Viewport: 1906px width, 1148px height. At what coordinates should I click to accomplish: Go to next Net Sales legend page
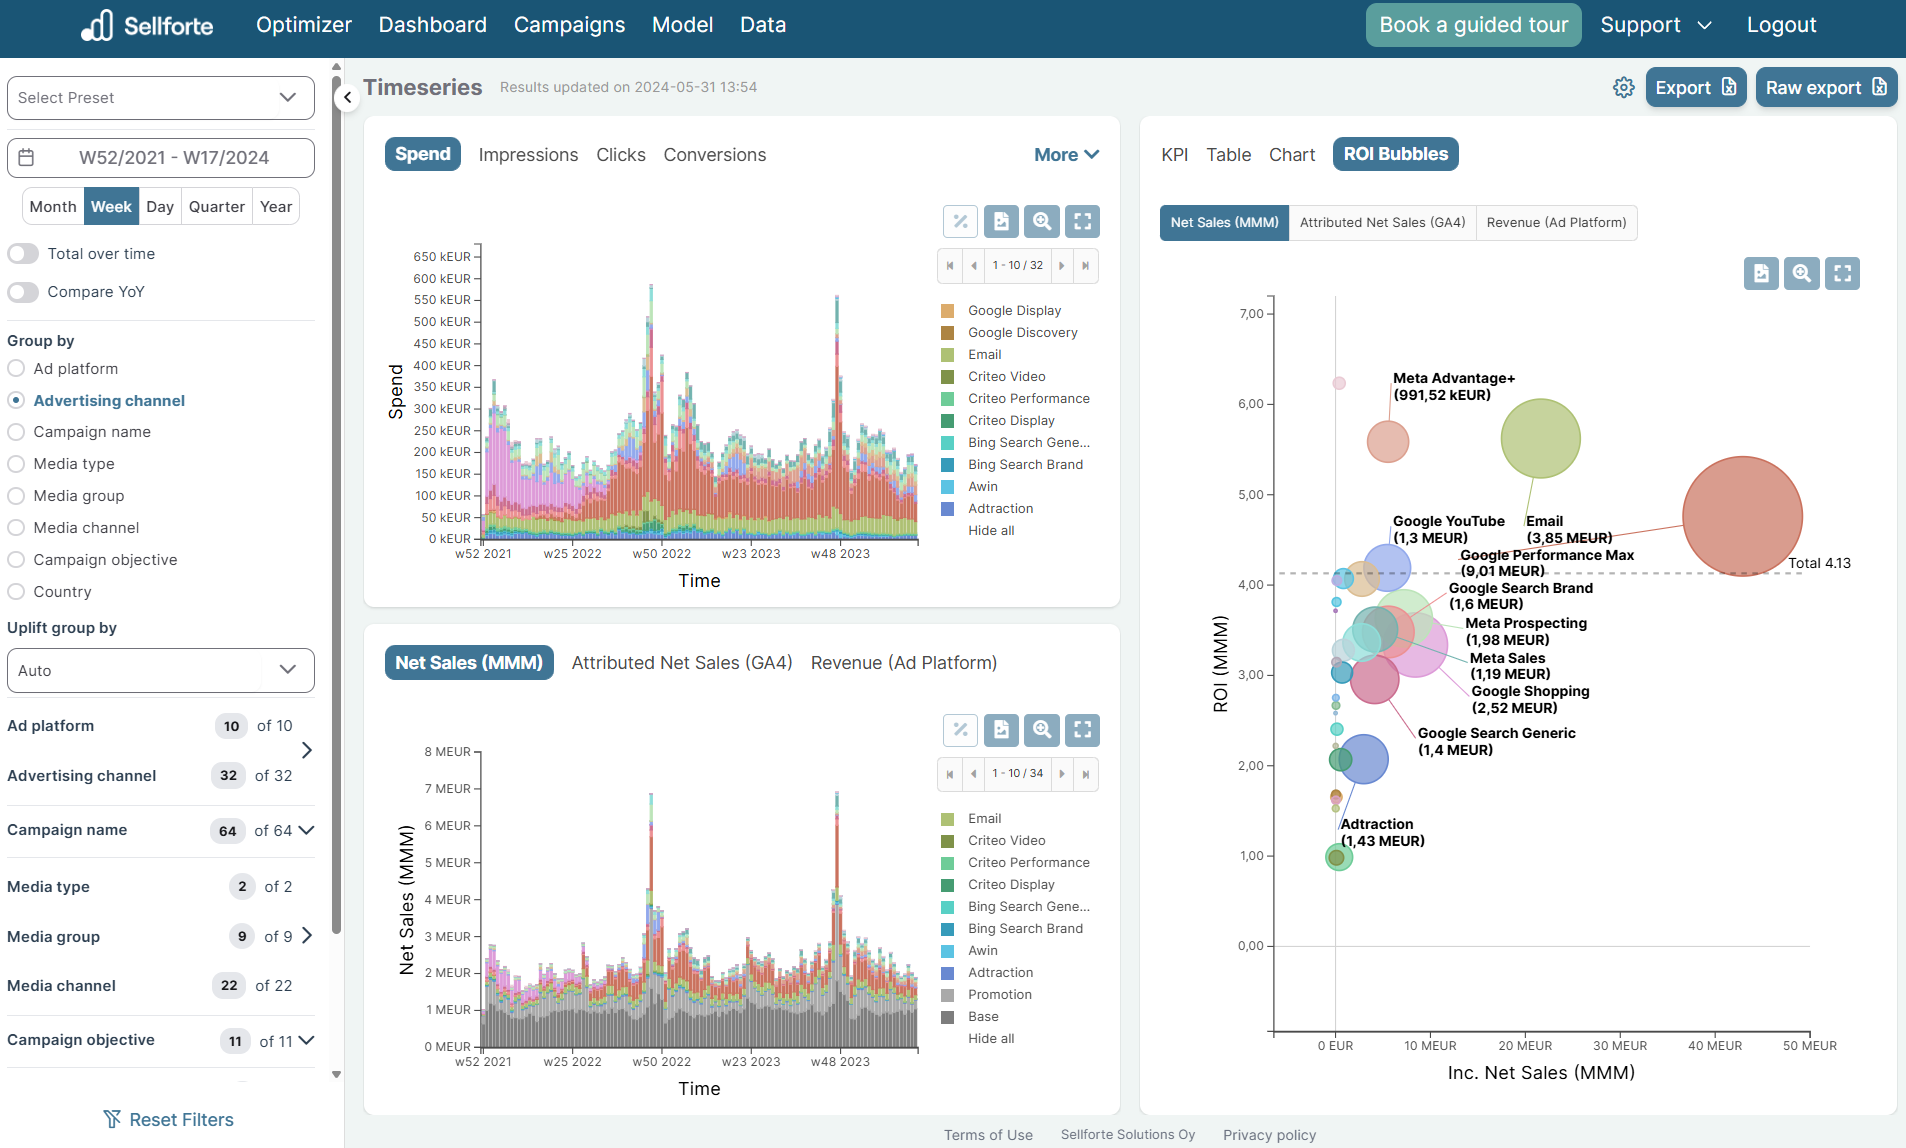pyautogui.click(x=1062, y=774)
